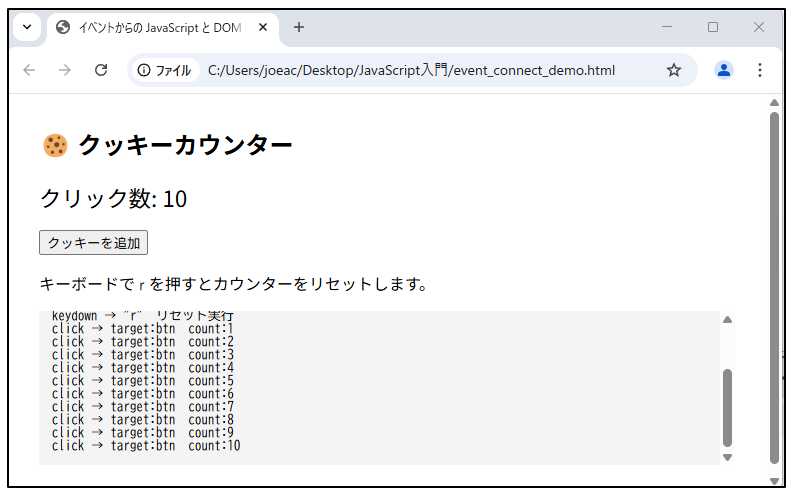The height and width of the screenshot is (496, 791).
Task: Reload the event_connect_demo page
Action: pyautogui.click(x=100, y=70)
